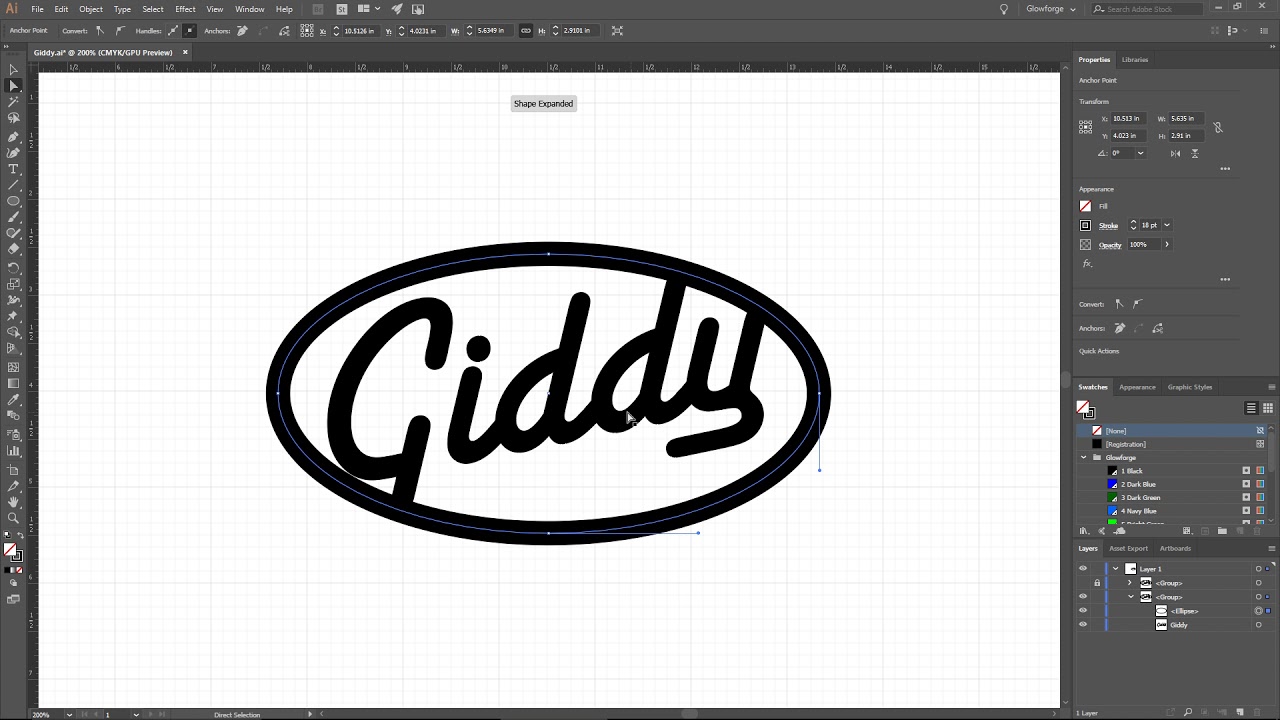Open Adobe Stock via St icon
The width and height of the screenshot is (1280, 720).
(341, 9)
